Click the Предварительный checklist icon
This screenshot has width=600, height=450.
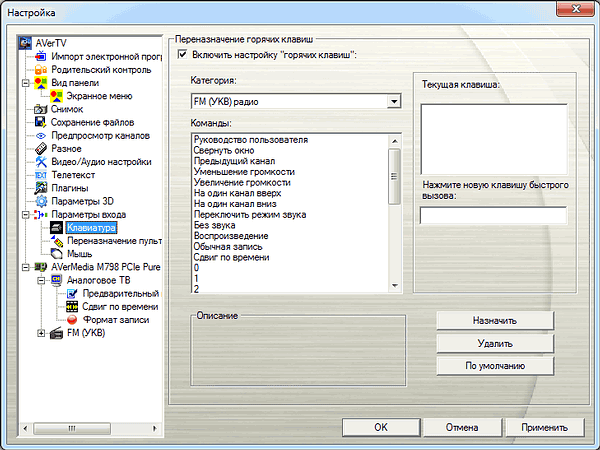(x=72, y=293)
